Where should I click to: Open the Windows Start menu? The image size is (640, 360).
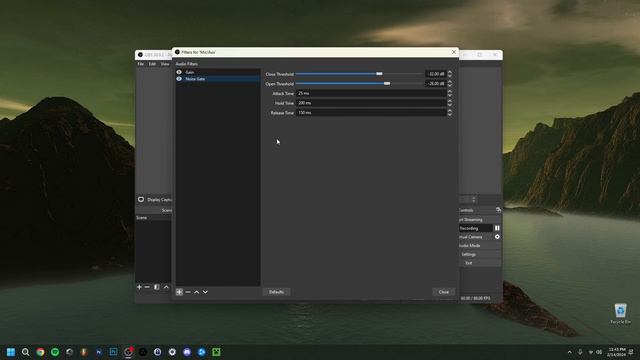click(x=11, y=352)
